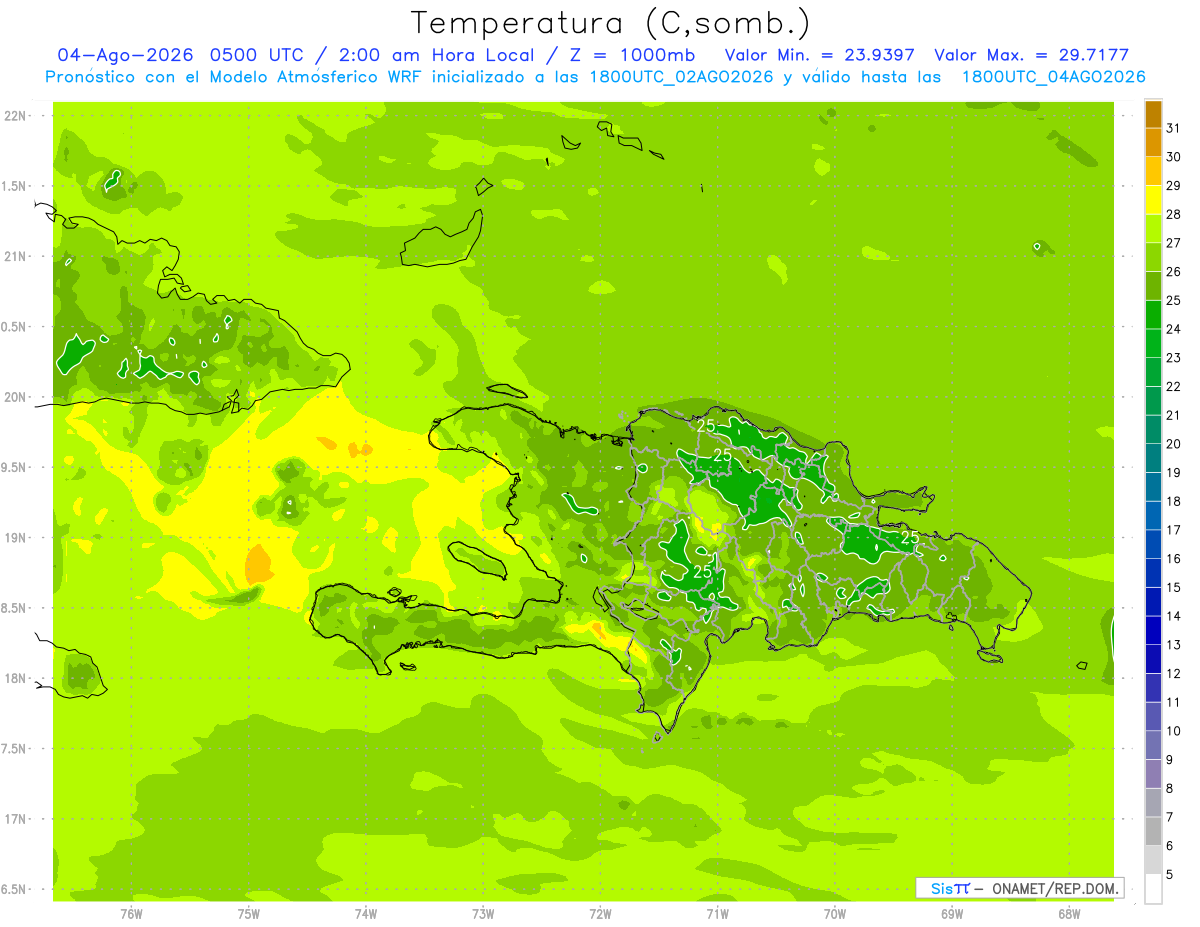Pick the white swatch below 5
The width and height of the screenshot is (1200, 927).
click(1153, 888)
